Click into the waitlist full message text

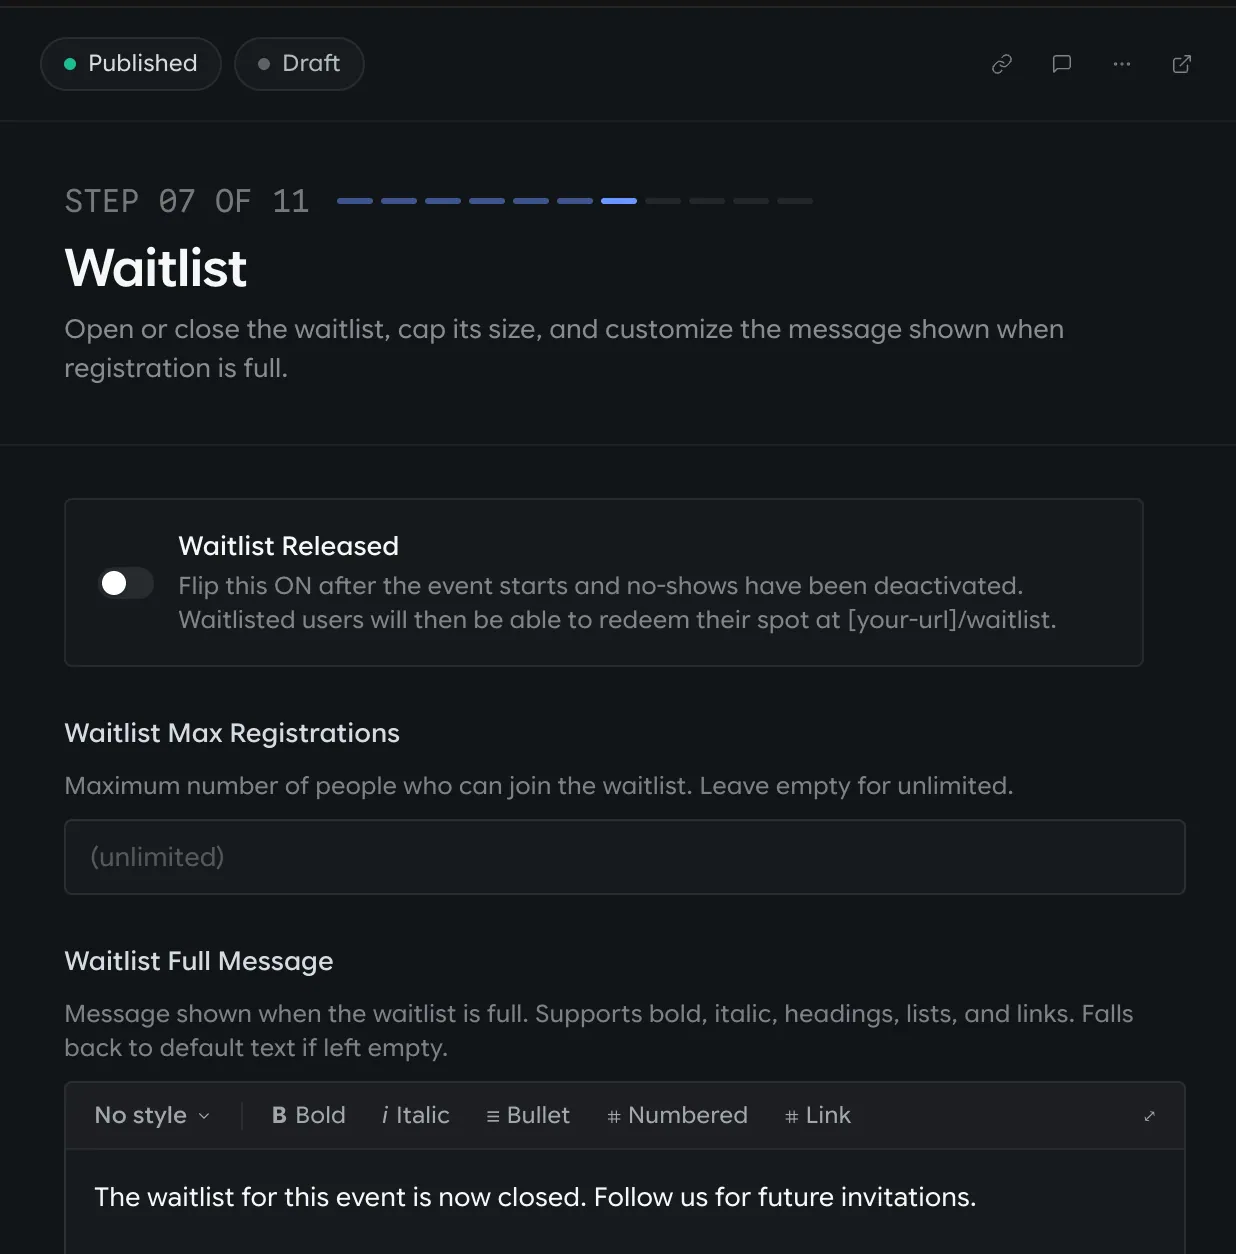tap(535, 1197)
